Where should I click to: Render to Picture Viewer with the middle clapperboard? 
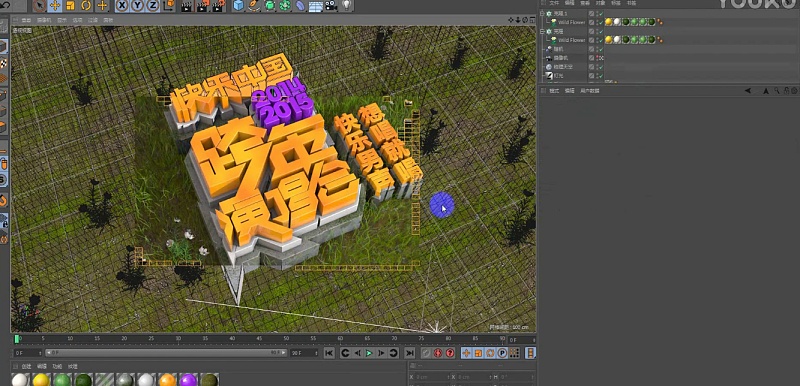coord(203,6)
